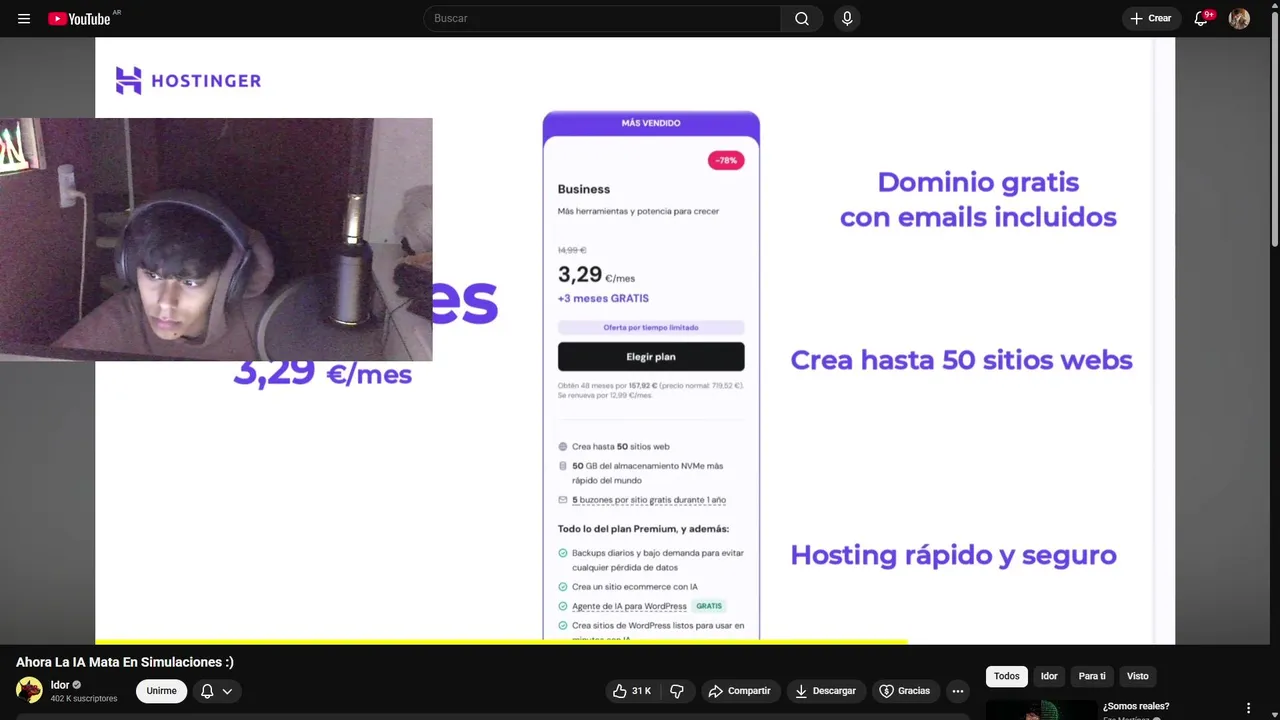The width and height of the screenshot is (1280, 720).
Task: Open more actions ellipsis menu
Action: [958, 691]
